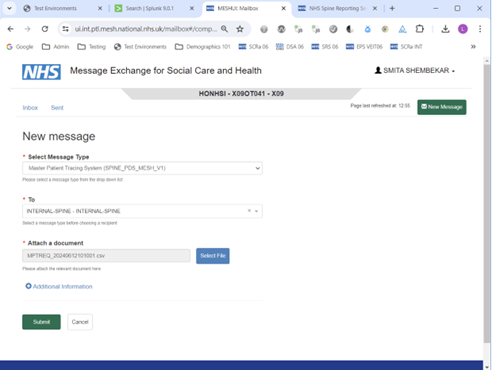Open the SCRa INT bookmark
492x370 pixels.
tap(406, 47)
